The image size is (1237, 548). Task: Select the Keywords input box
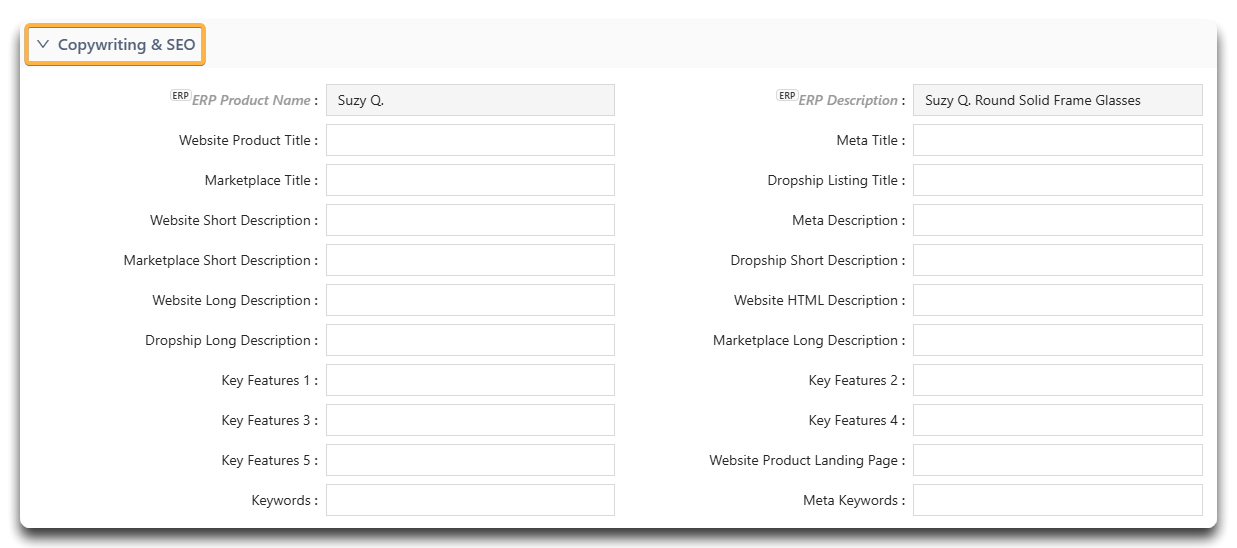[470, 500]
